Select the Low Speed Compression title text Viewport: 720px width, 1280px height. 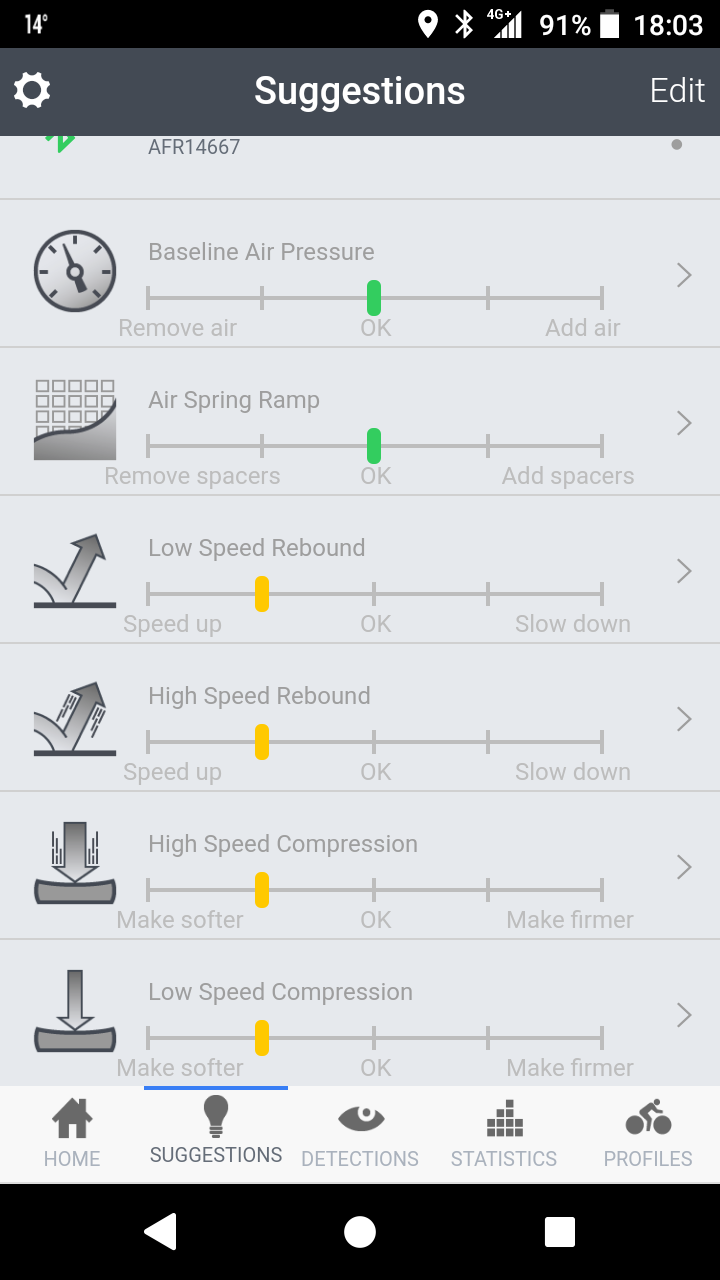coord(280,992)
